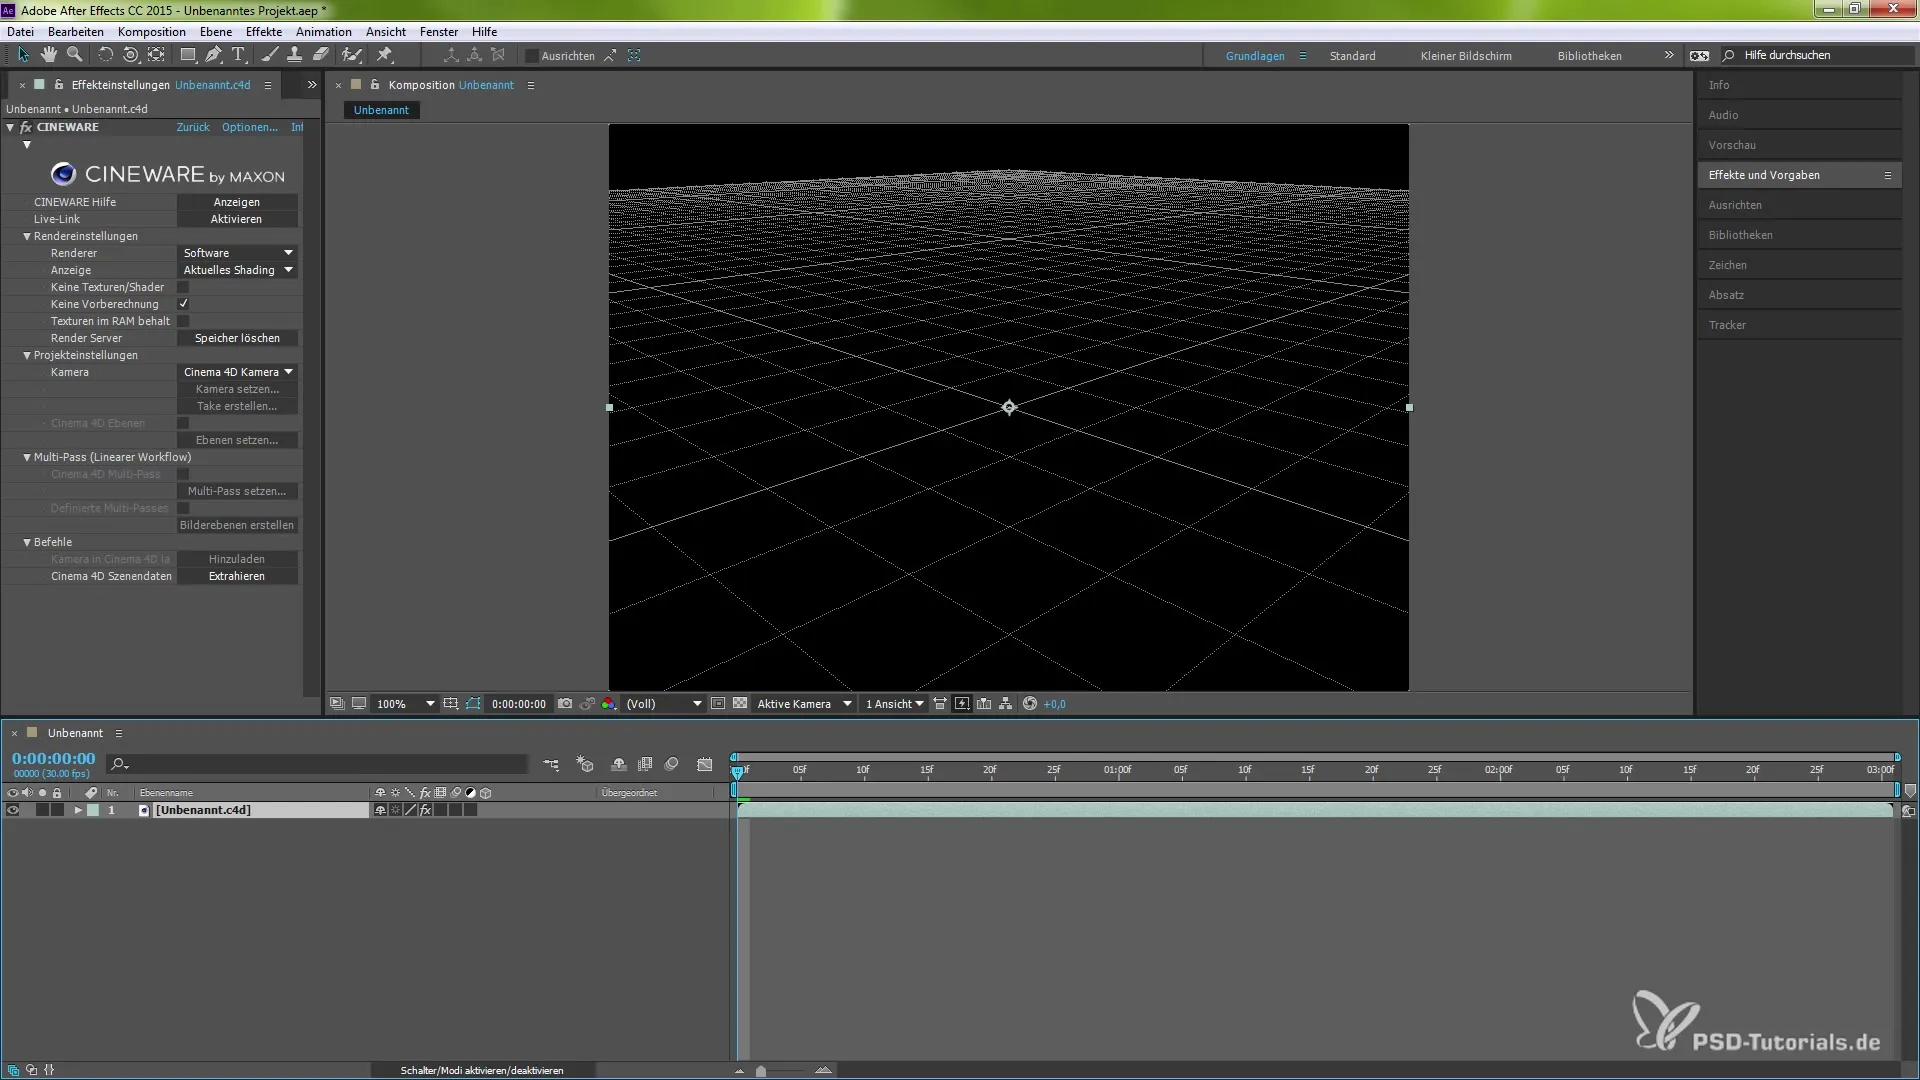Toggle CINEWARE effect fx switch

26,127
